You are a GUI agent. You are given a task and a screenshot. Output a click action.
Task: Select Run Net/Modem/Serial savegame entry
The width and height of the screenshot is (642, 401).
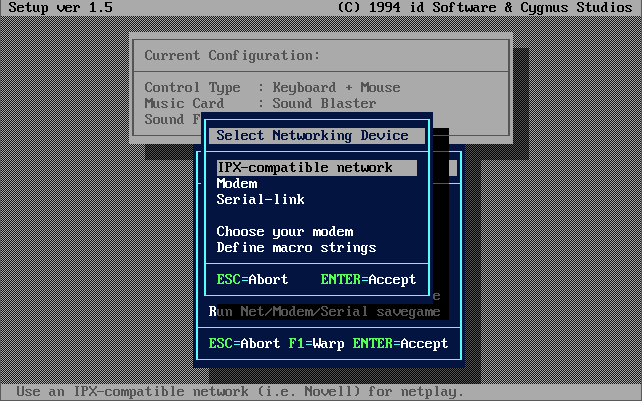(x=324, y=312)
